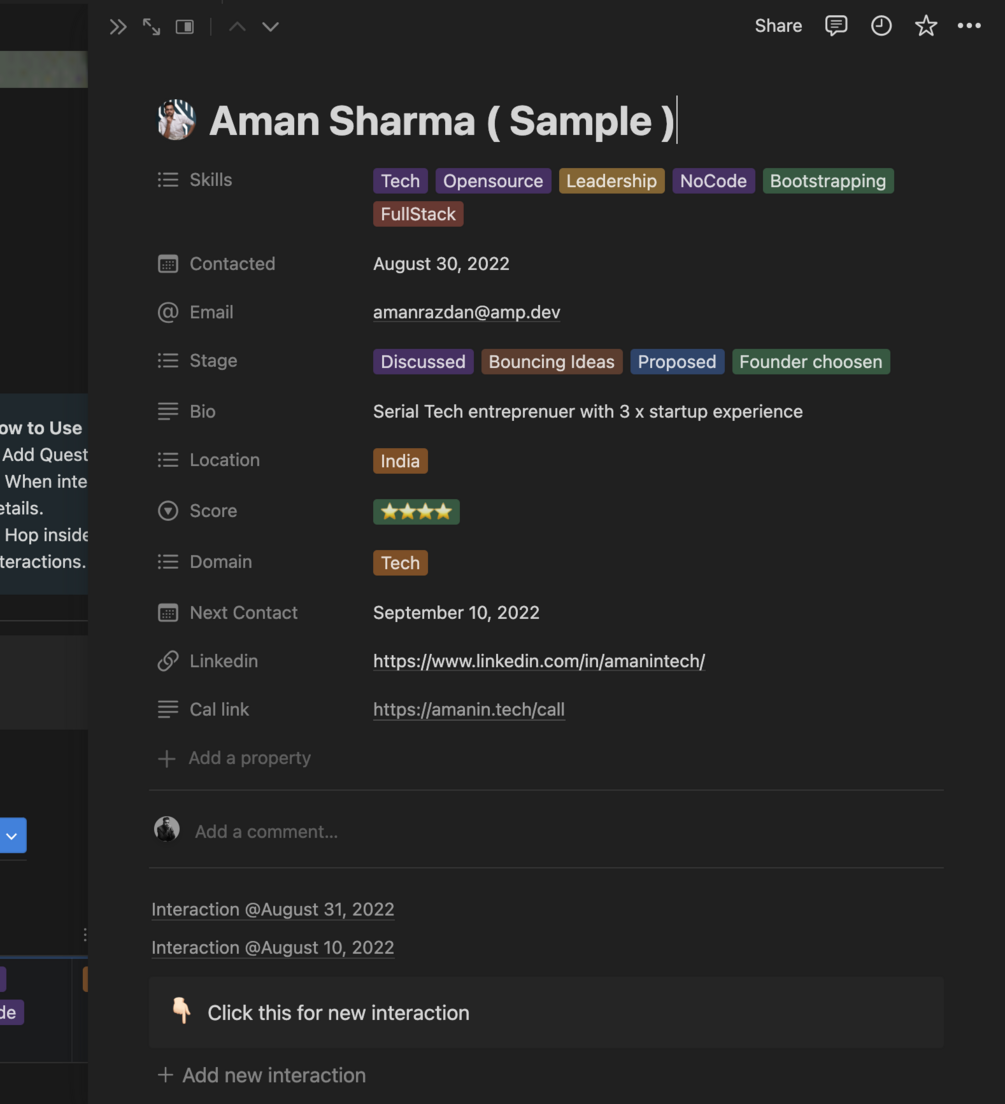Close the side peek panel with double chevron
The height and width of the screenshot is (1104, 1005).
point(118,27)
